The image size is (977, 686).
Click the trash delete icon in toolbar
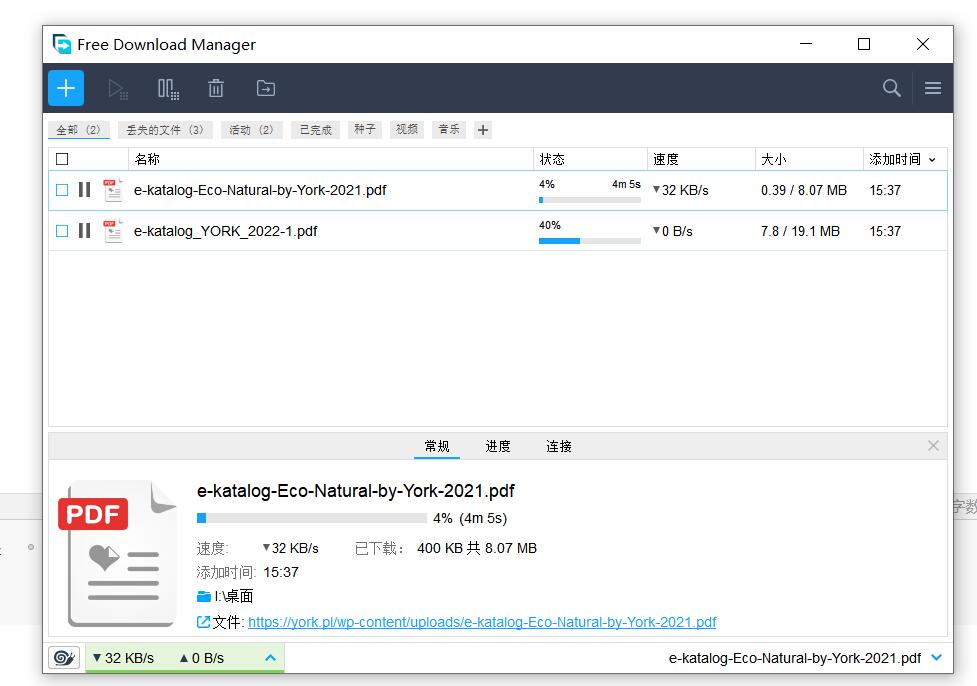[x=216, y=89]
